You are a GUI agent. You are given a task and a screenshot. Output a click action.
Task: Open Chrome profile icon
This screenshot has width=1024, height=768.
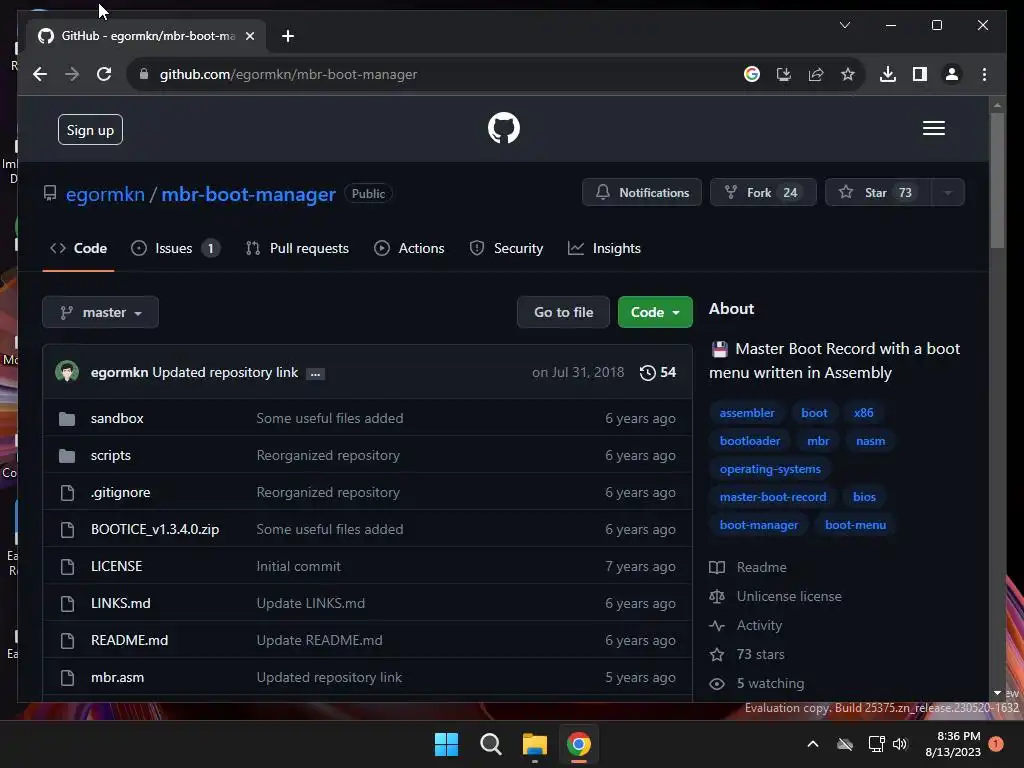[x=952, y=74]
